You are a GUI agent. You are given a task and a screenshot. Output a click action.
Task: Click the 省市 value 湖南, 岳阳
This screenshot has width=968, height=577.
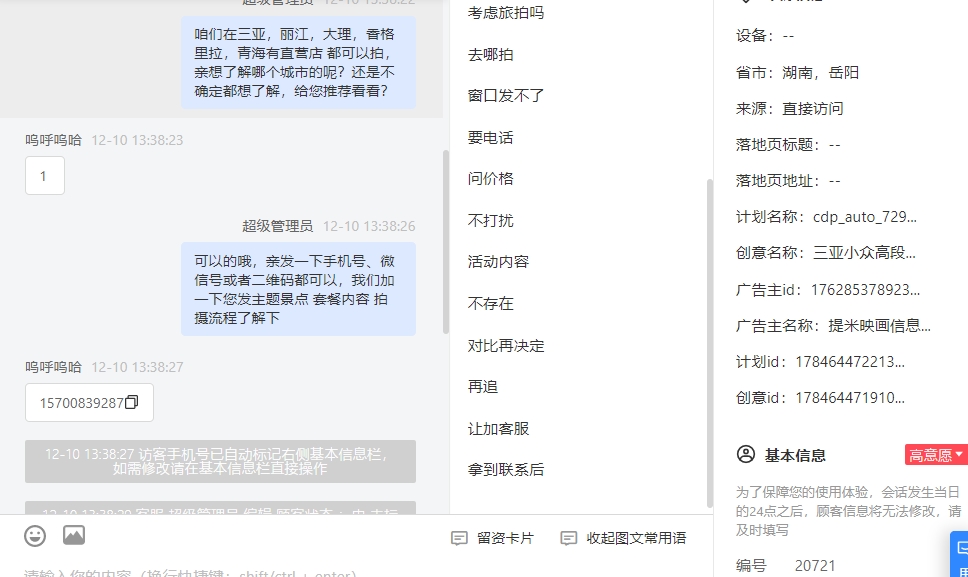click(820, 73)
